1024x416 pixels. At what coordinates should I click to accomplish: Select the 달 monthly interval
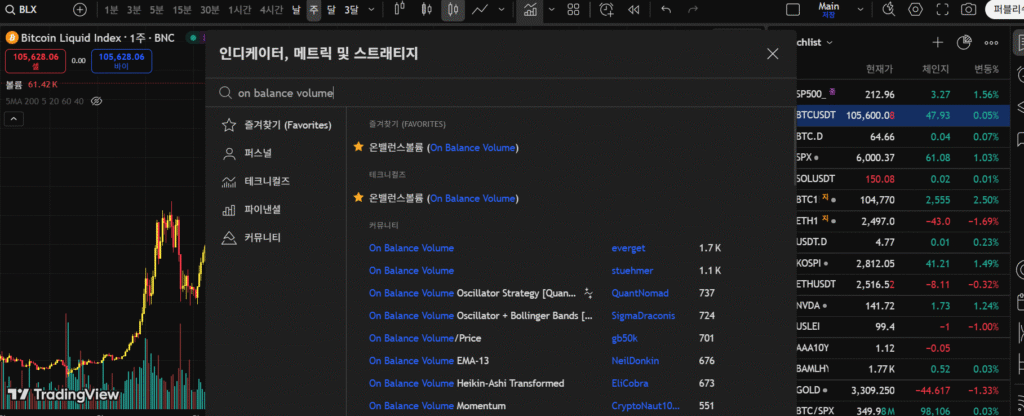[x=331, y=10]
